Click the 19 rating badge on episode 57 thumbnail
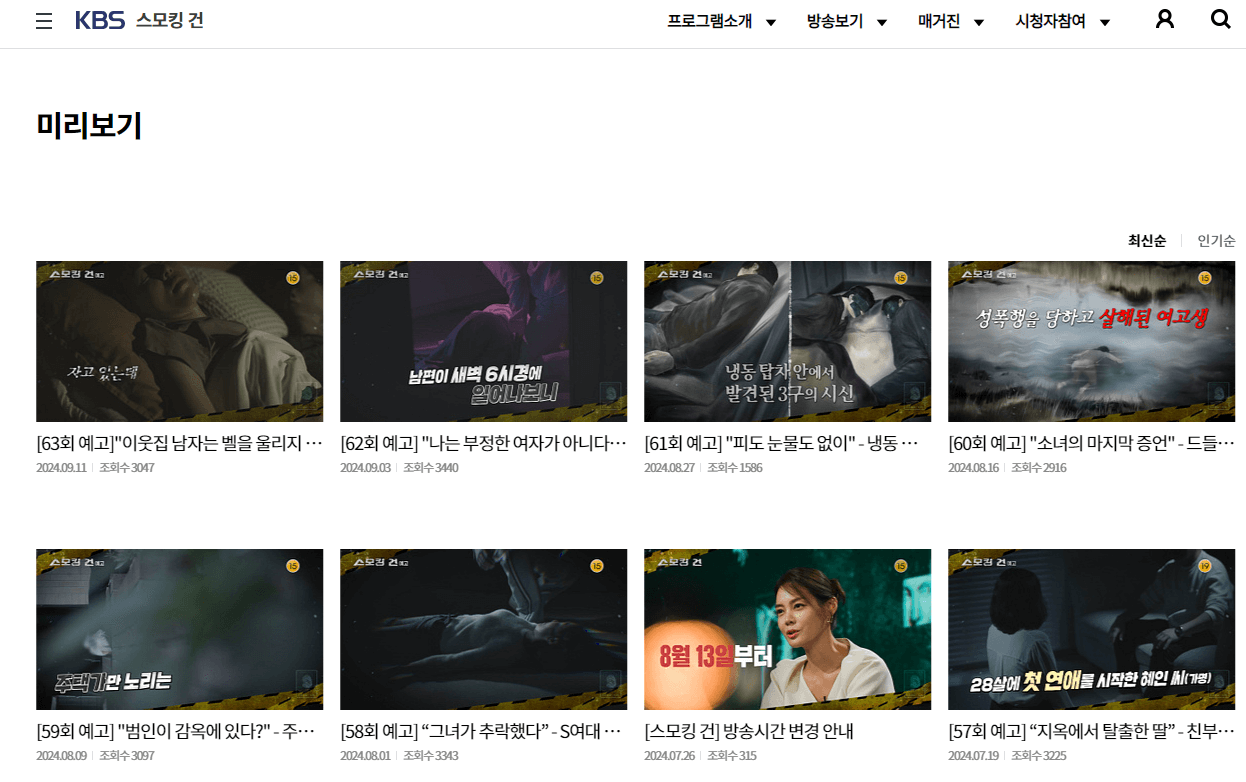Screen dimensions: 1246x782 click(x=1205, y=566)
